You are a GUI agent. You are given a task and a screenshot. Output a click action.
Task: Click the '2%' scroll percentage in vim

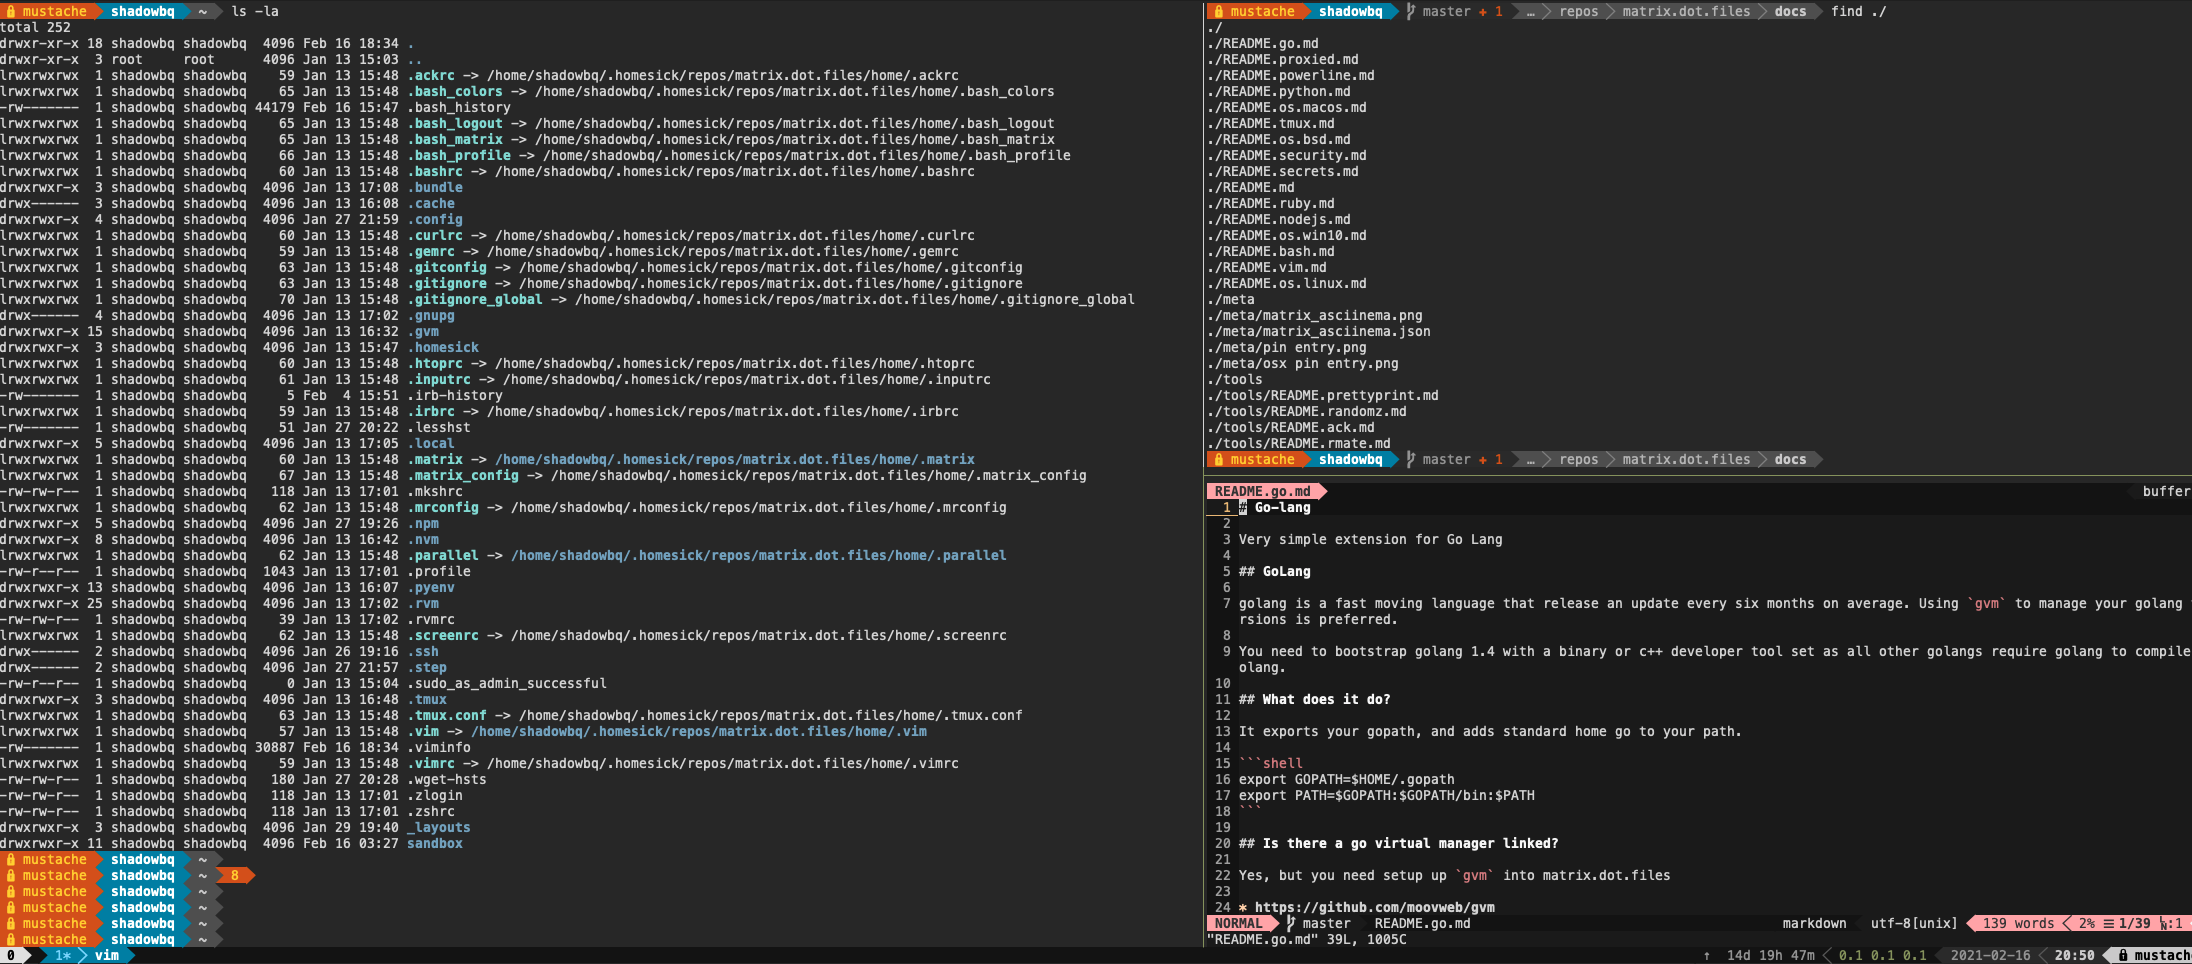click(x=2087, y=924)
